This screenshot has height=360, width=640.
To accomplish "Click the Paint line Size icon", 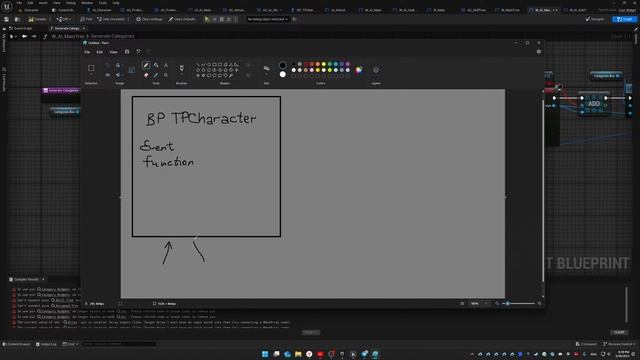I will [x=267, y=68].
